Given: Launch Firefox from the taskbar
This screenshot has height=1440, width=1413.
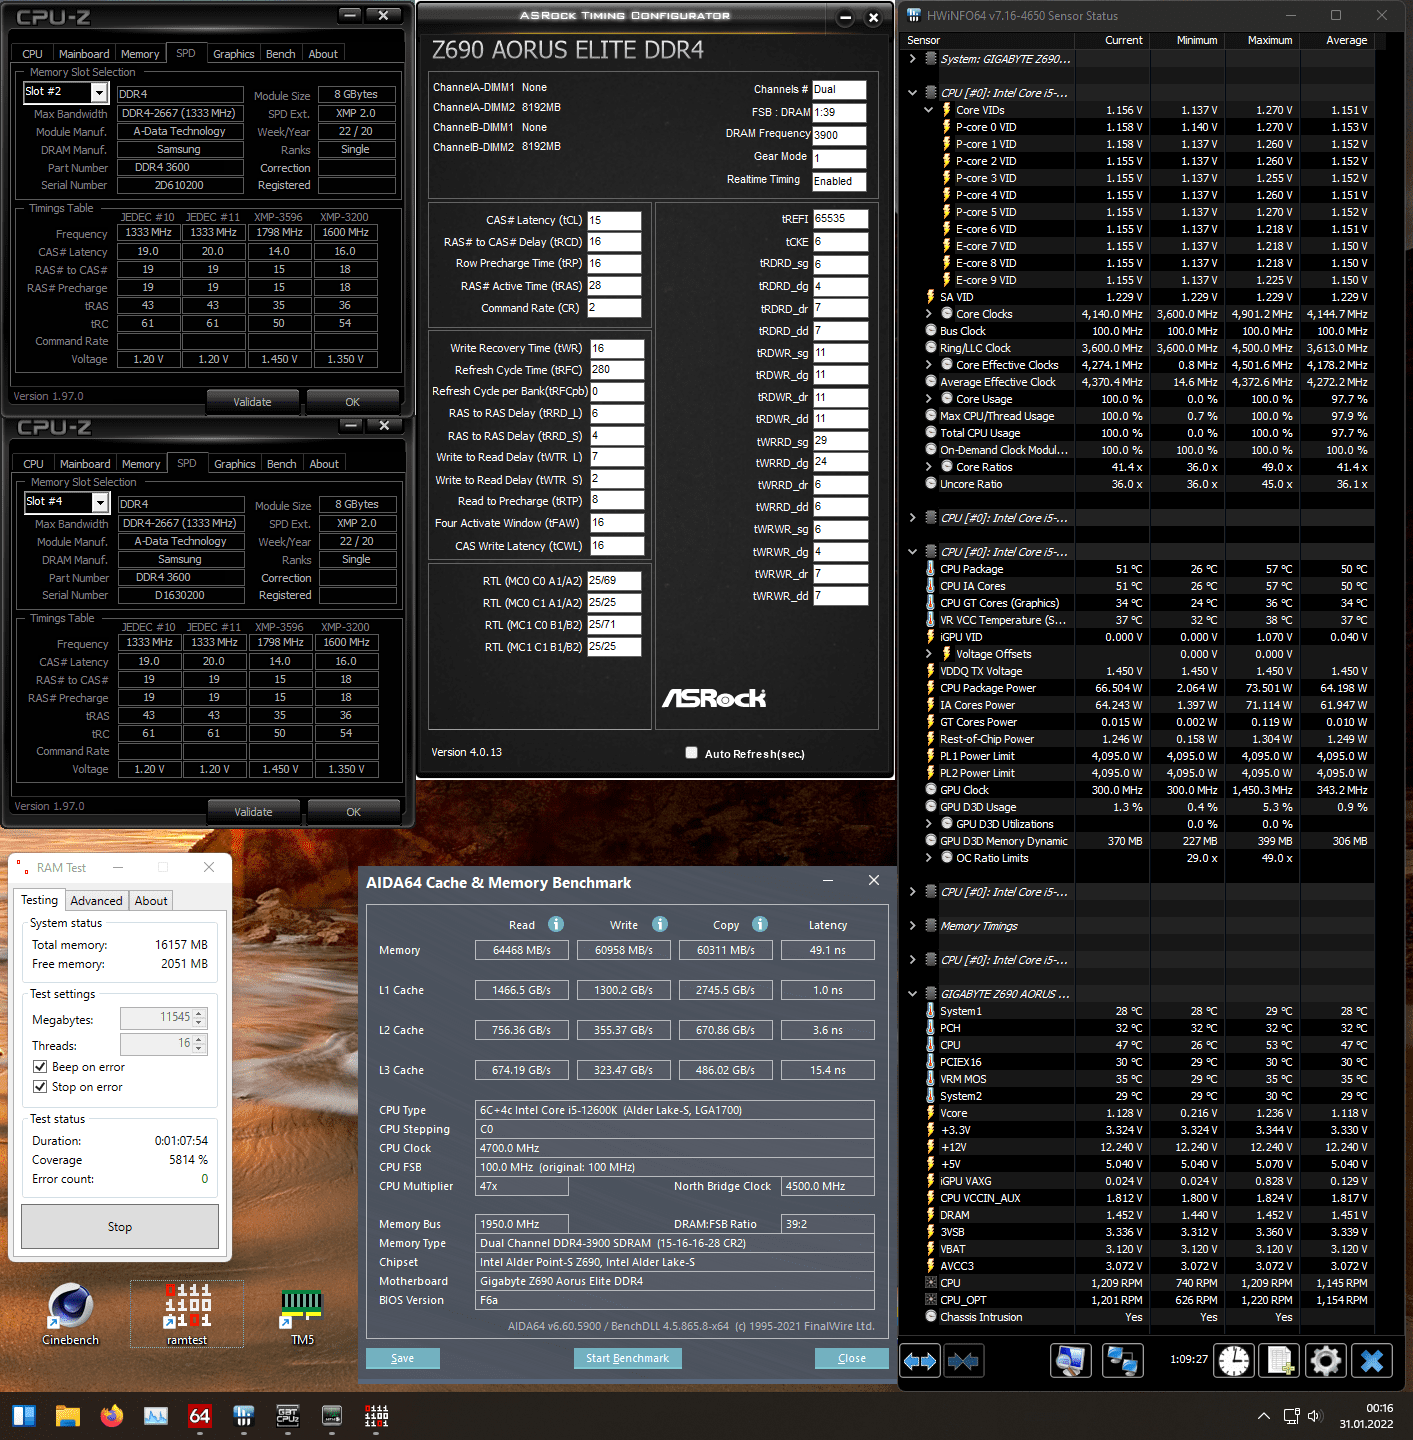Looking at the screenshot, I should coord(112,1416).
